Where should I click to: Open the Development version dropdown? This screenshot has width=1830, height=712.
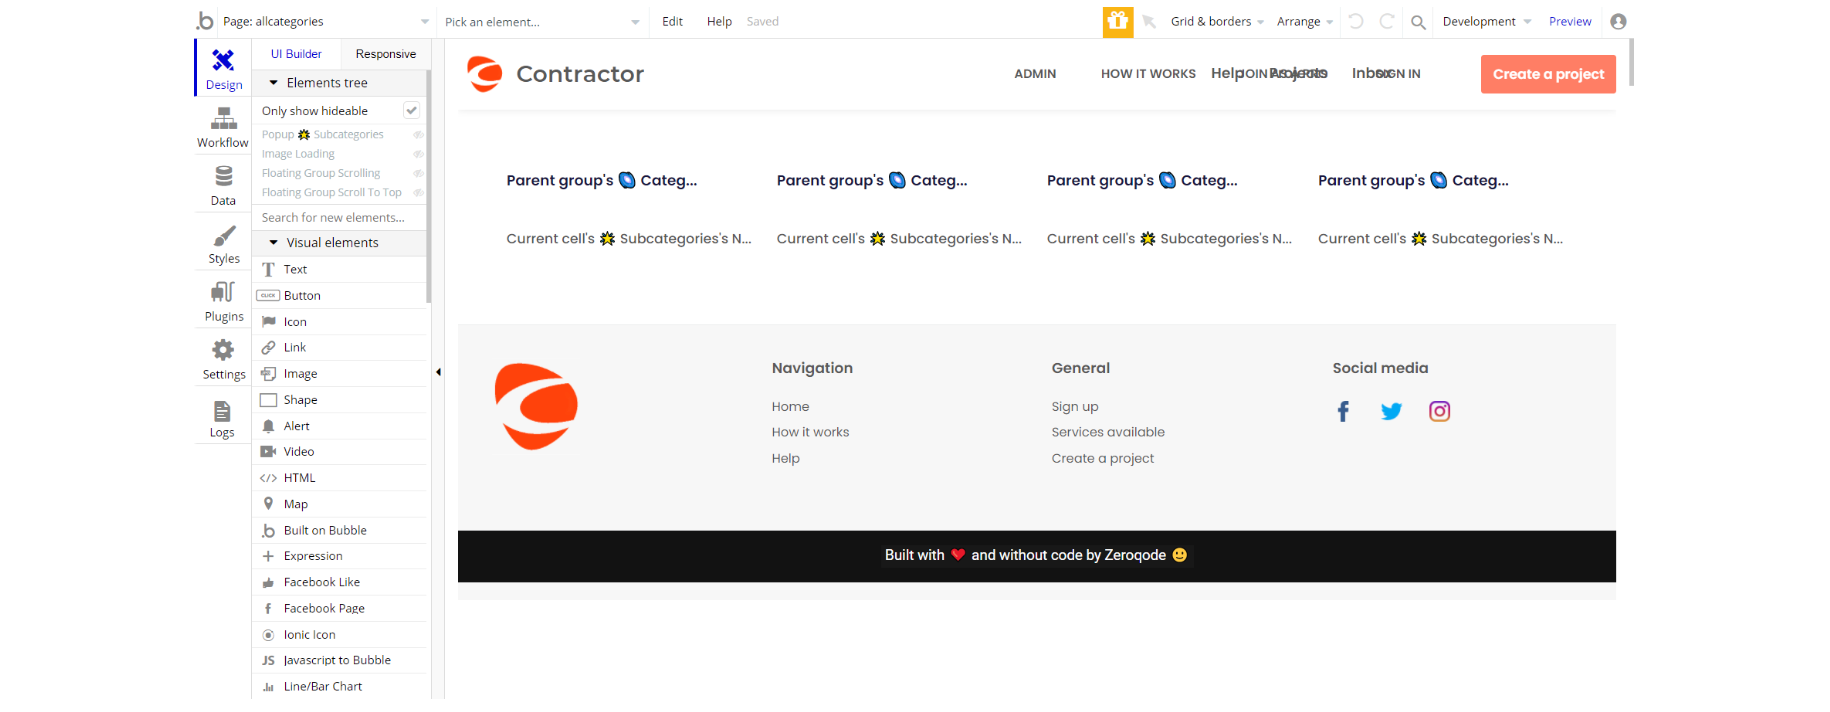click(1486, 21)
